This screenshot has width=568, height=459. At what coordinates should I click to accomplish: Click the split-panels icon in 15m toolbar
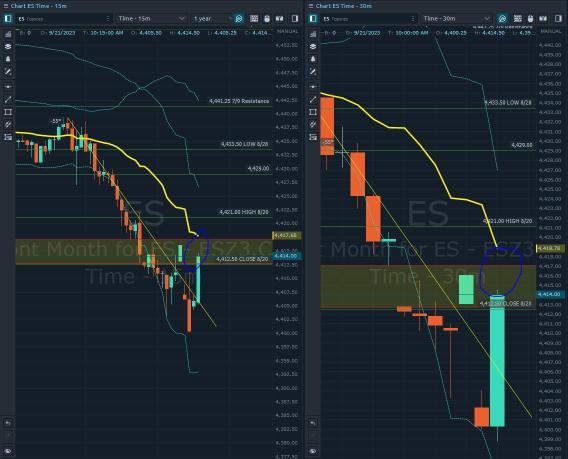[279, 18]
